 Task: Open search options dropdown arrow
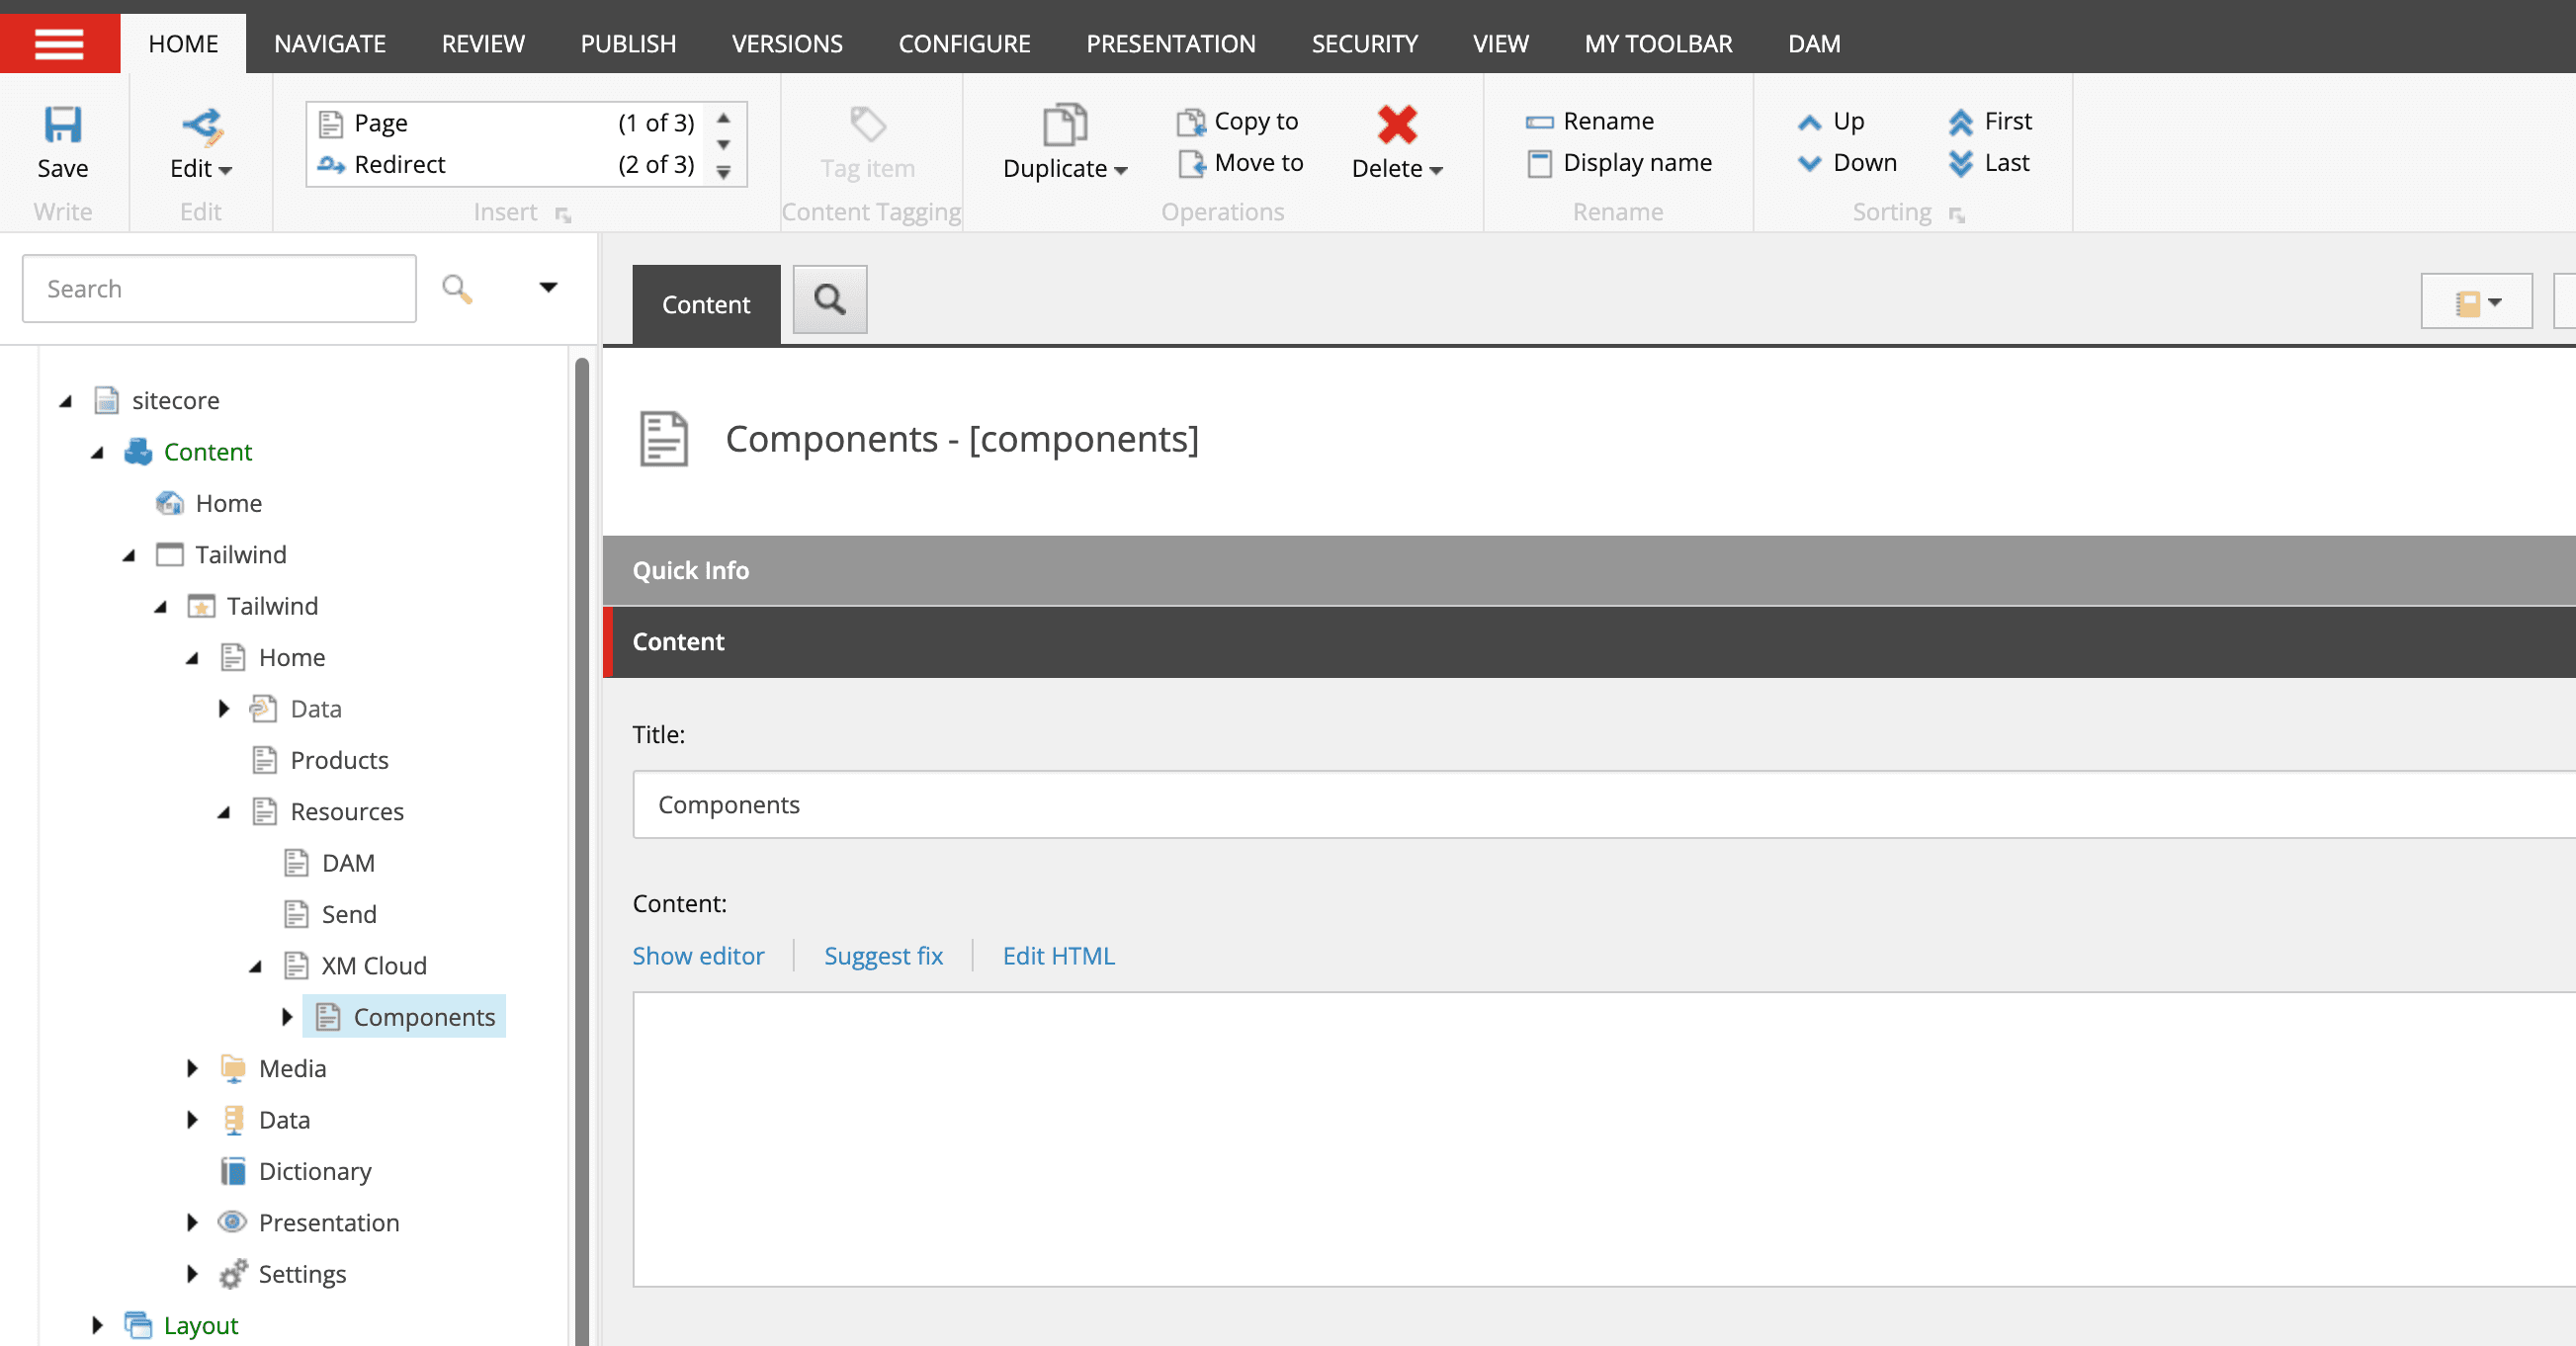point(547,288)
